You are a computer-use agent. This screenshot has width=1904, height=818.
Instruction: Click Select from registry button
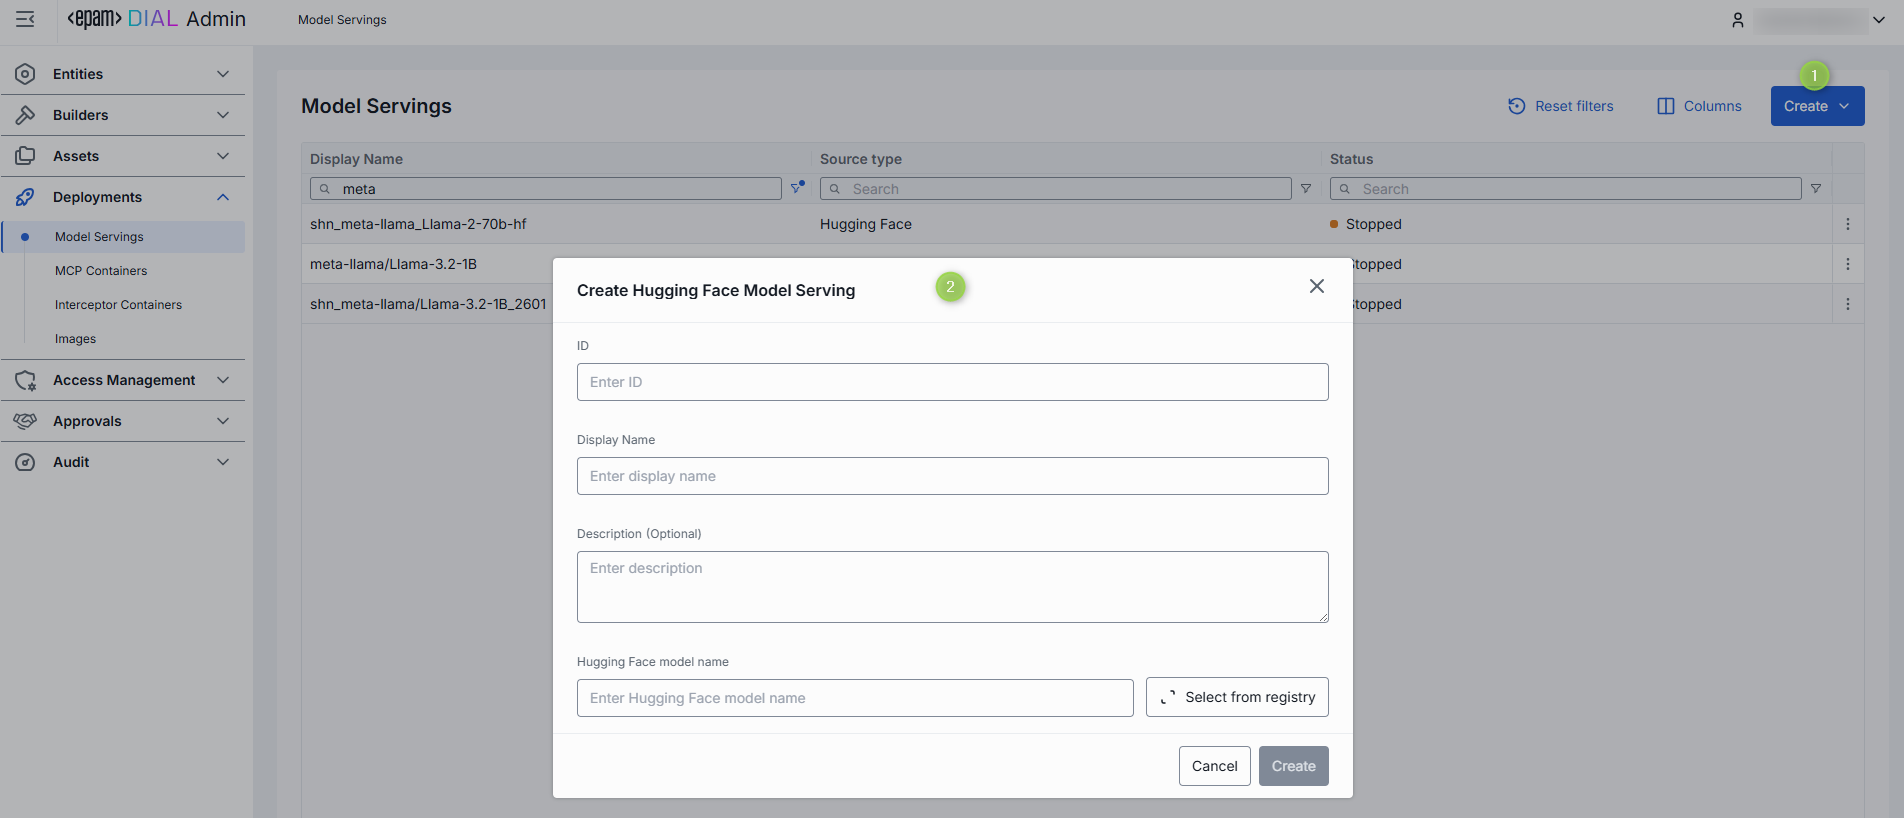1236,697
